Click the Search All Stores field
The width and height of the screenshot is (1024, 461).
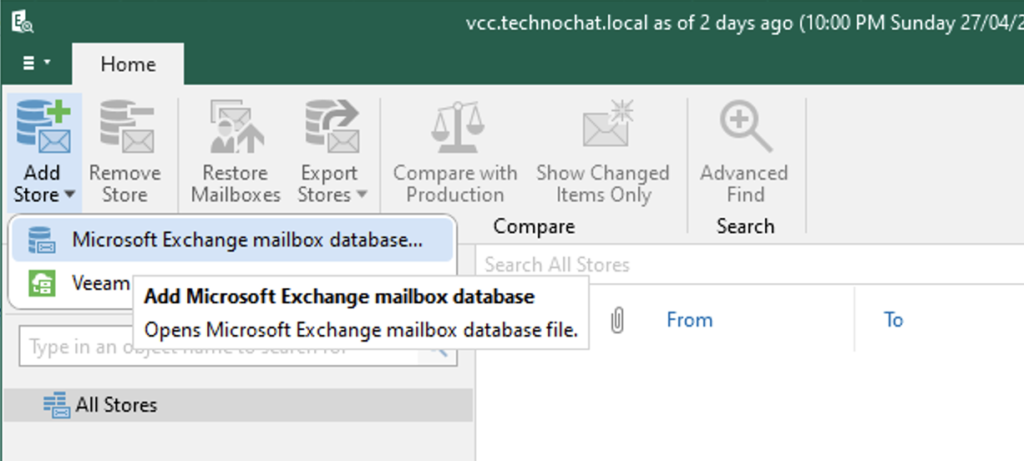[740, 265]
